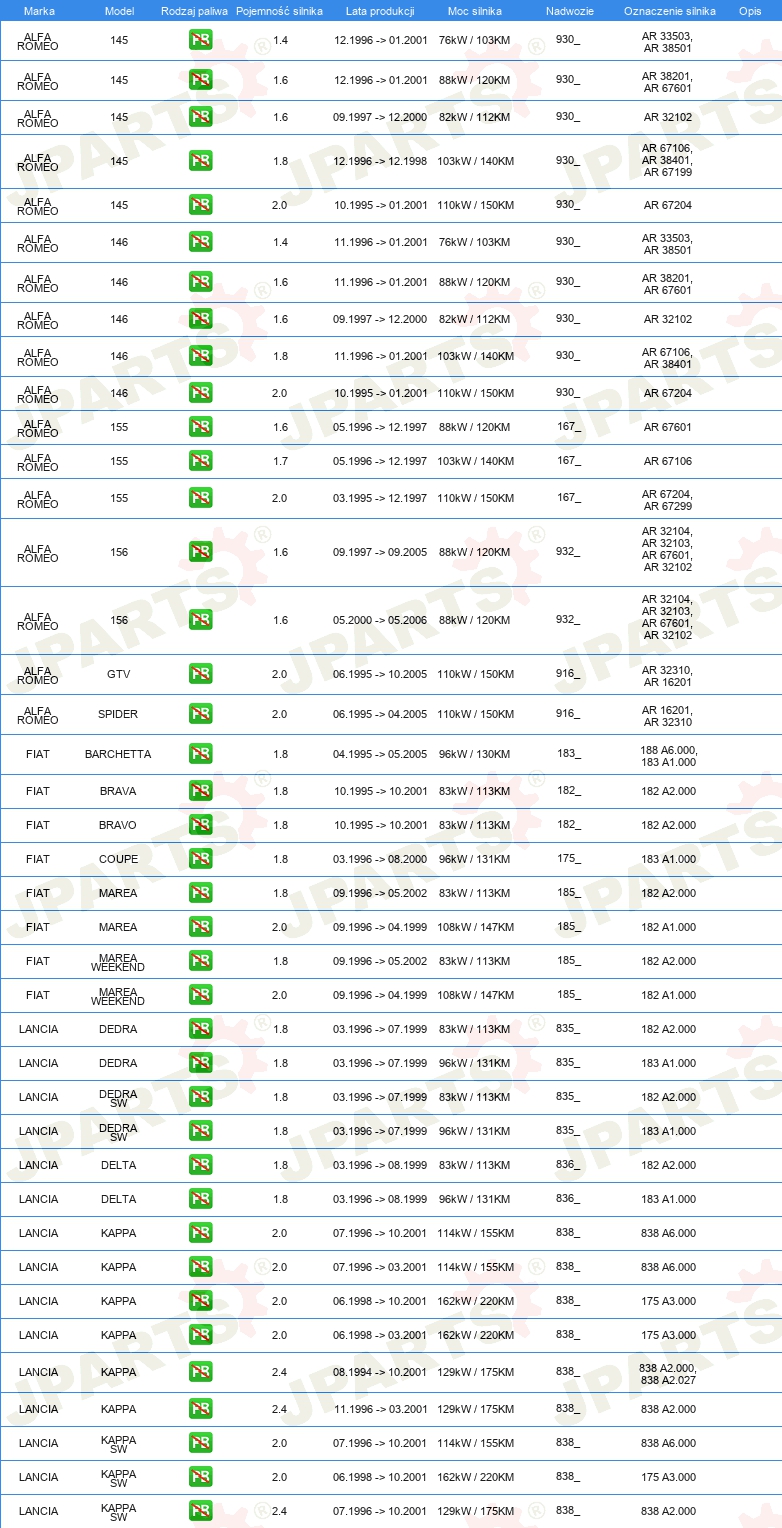Click the production dates 06.1995 -> 04.2005
Viewport: 782px width, 1528px height.
pos(380,714)
